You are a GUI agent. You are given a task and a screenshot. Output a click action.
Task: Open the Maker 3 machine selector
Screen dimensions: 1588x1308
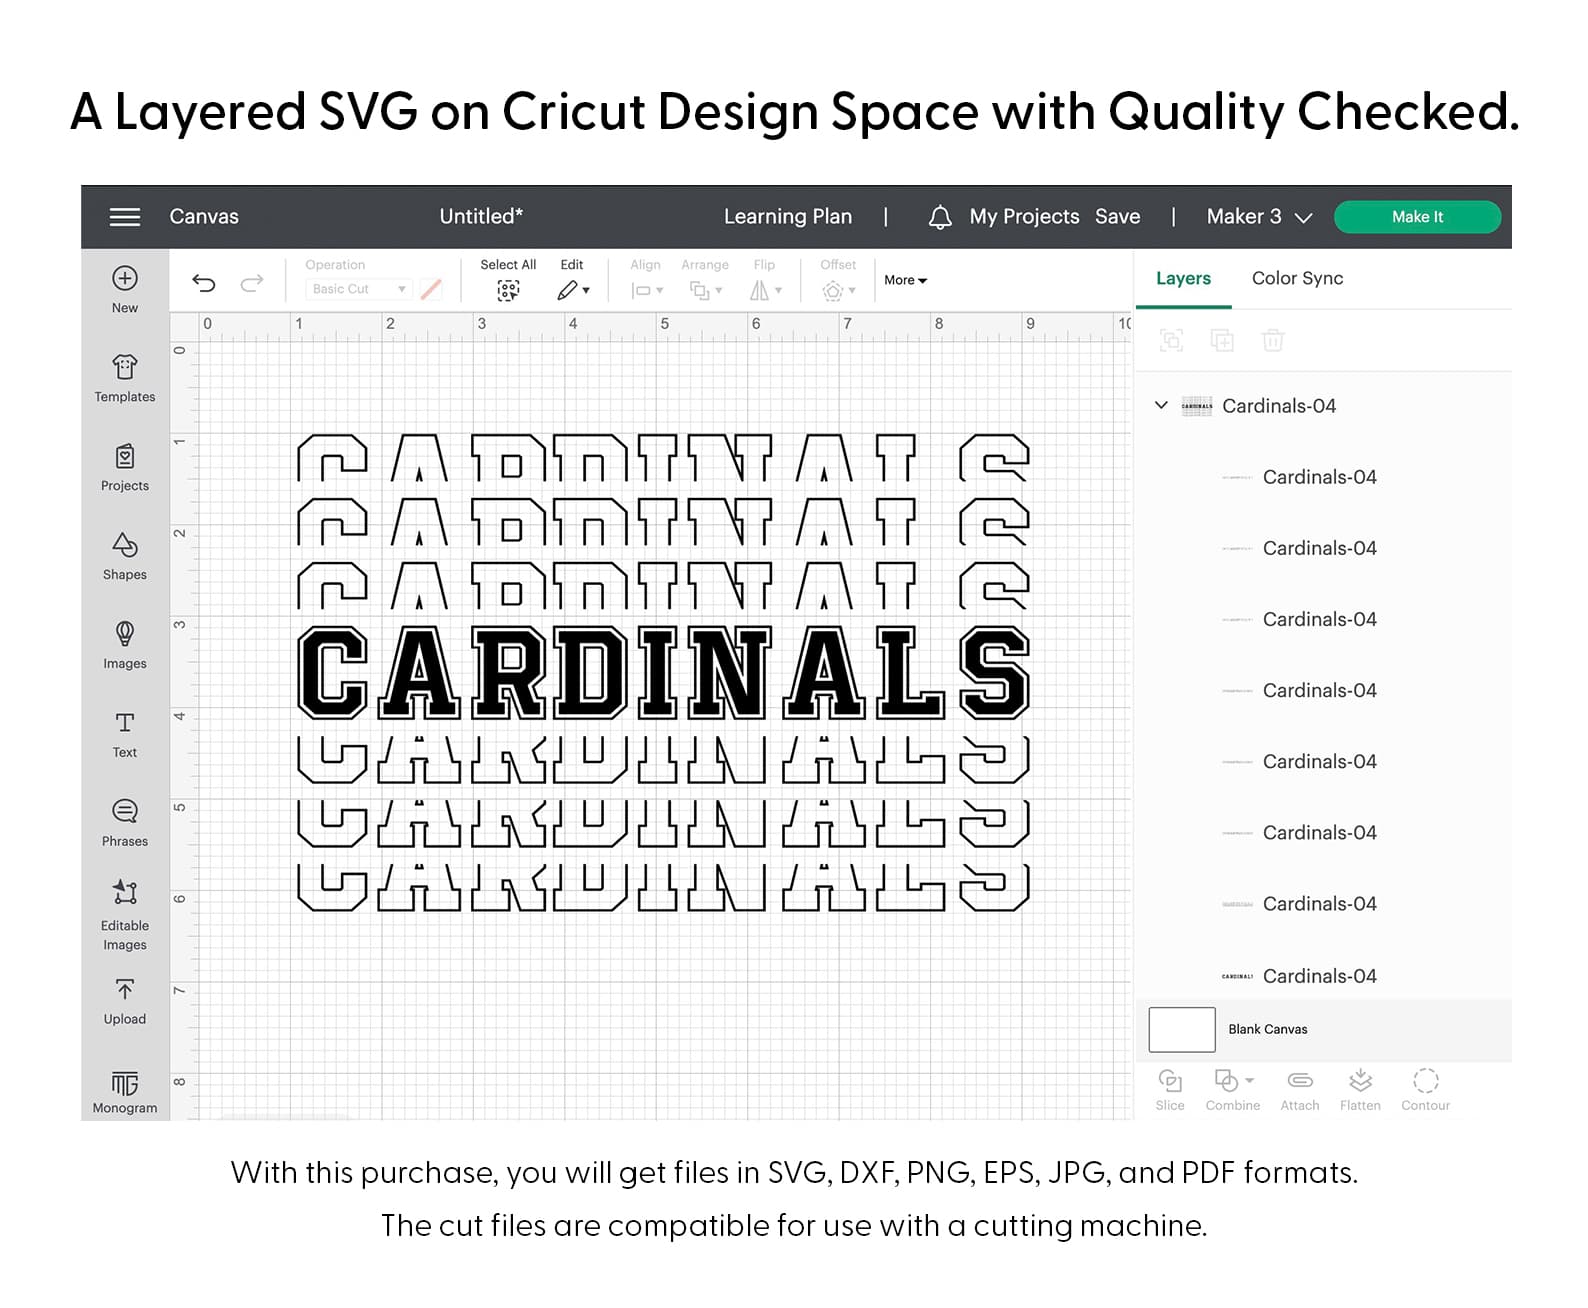1259,217
